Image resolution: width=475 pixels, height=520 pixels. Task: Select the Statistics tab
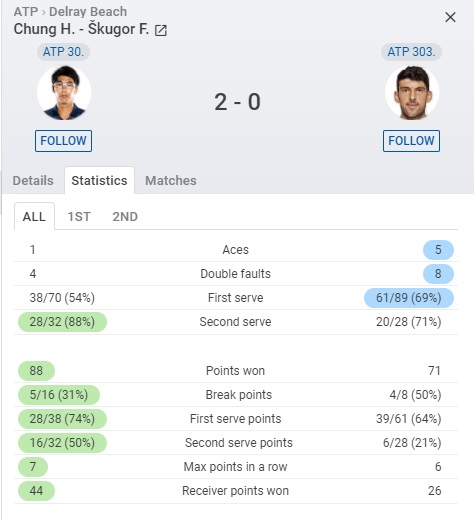[99, 181]
